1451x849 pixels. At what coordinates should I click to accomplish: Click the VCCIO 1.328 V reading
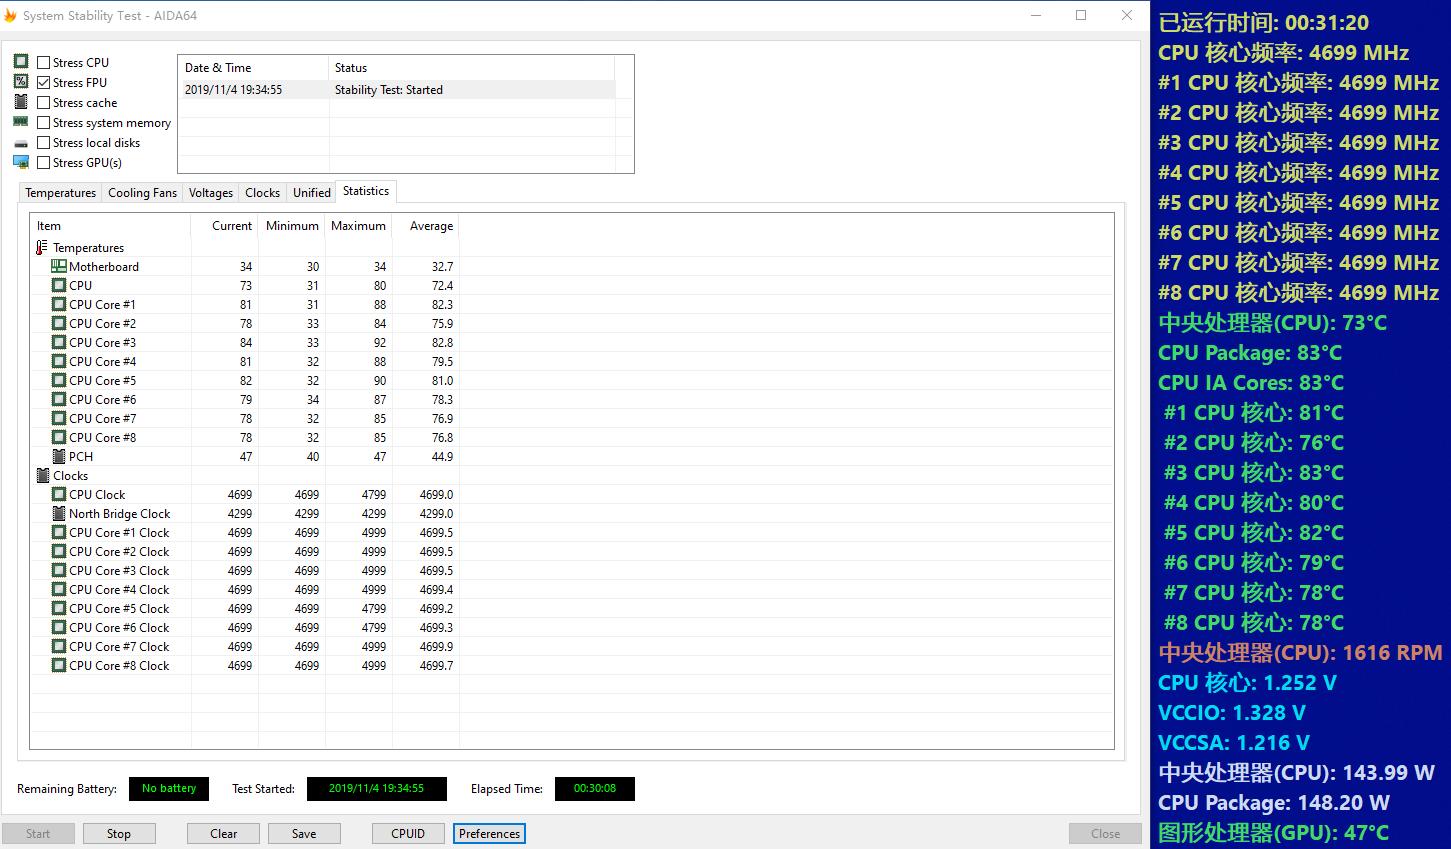point(1232,713)
